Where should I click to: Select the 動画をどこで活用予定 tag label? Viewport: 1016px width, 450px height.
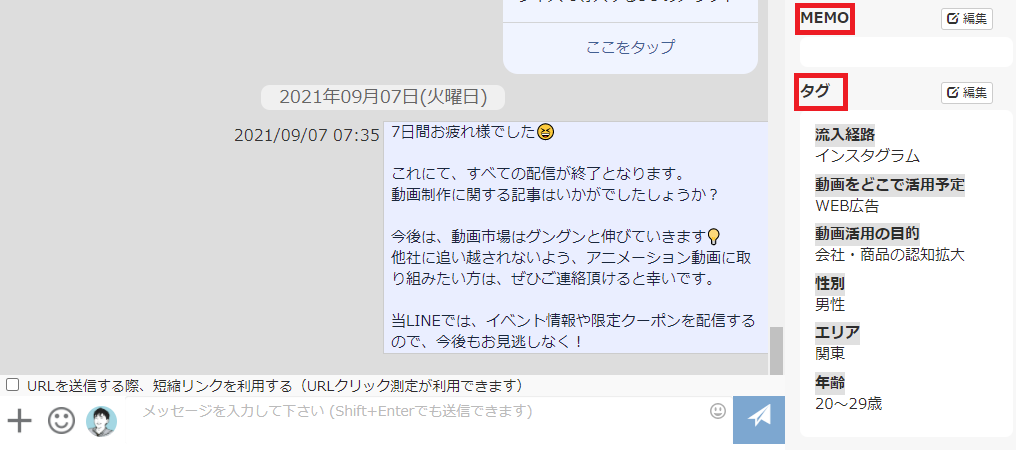pyautogui.click(x=890, y=185)
